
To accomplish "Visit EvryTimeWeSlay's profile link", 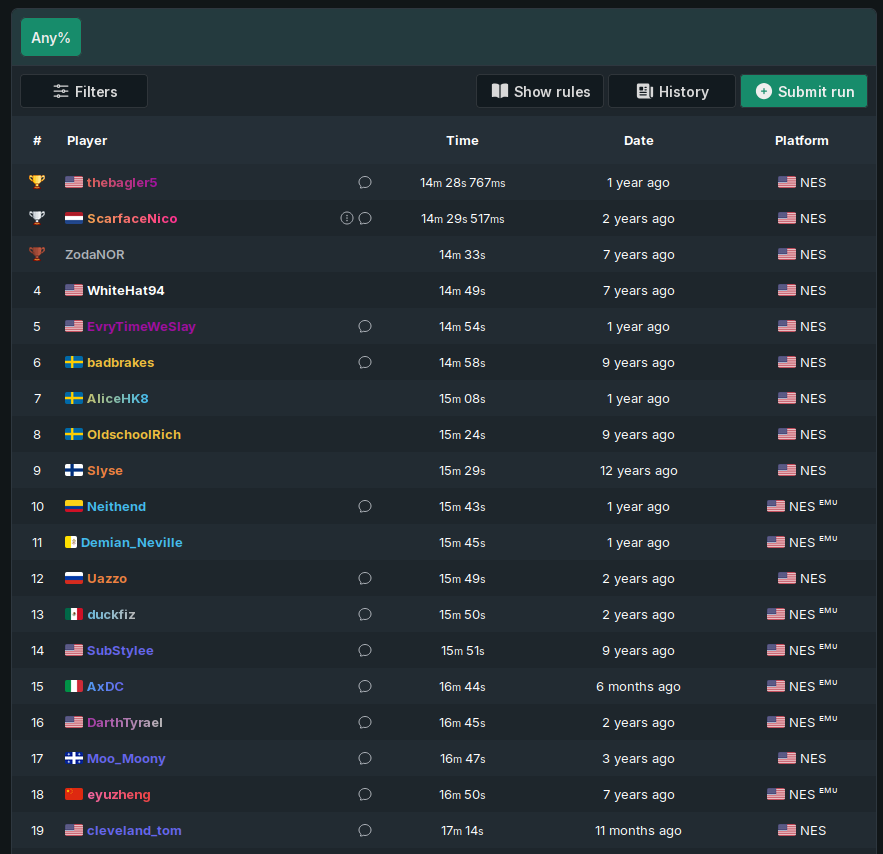I will pos(141,327).
